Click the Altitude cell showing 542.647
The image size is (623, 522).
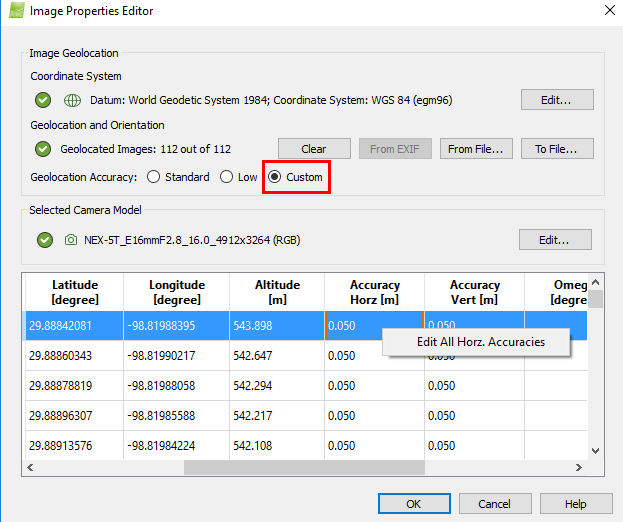(x=275, y=355)
